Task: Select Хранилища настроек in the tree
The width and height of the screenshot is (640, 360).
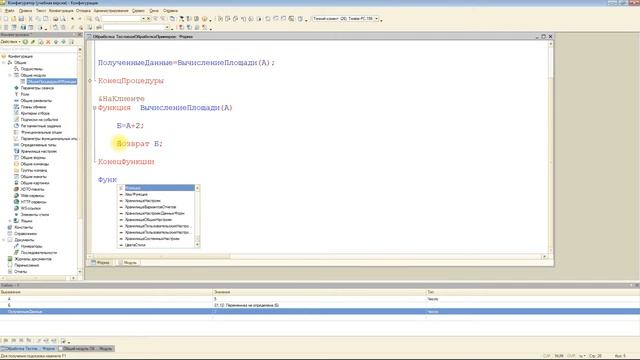Action: point(38,151)
